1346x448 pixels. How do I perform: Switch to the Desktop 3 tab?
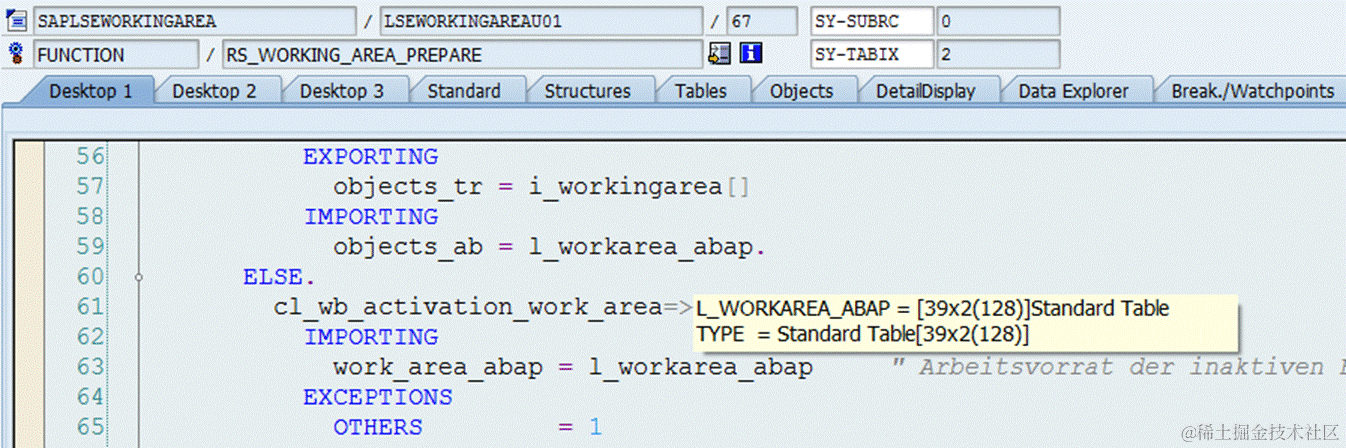pos(342,91)
